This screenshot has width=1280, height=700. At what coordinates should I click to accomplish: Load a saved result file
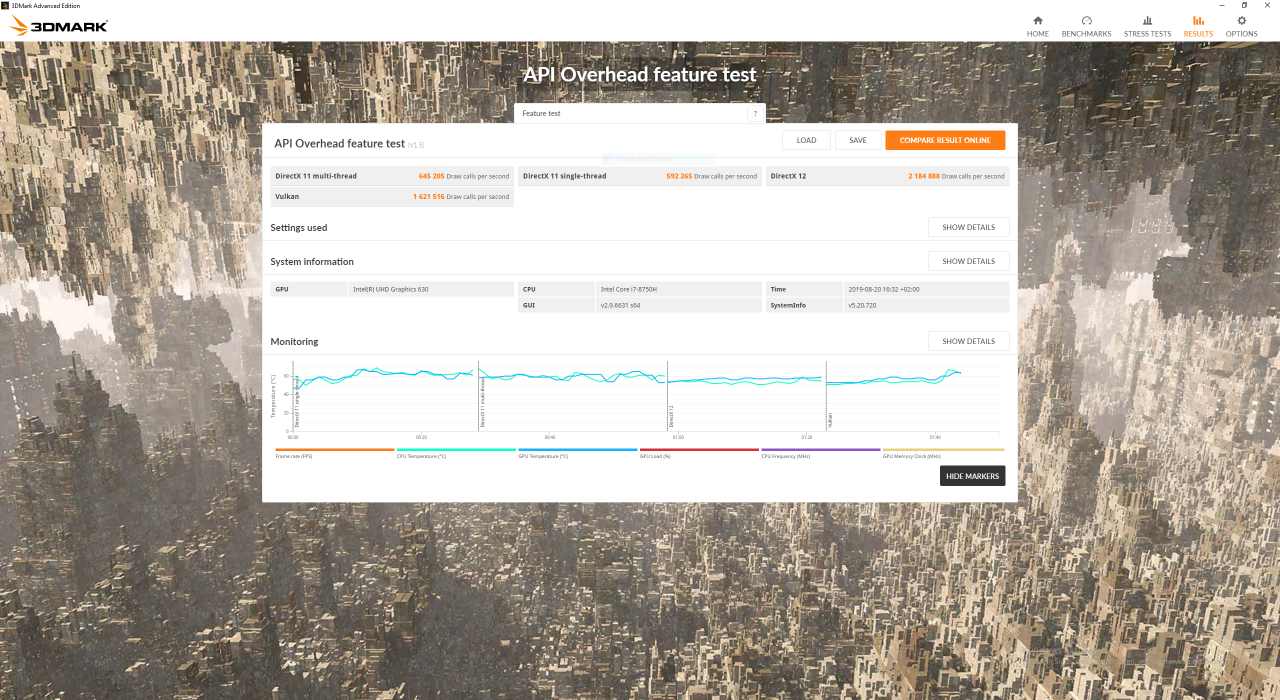click(x=806, y=140)
